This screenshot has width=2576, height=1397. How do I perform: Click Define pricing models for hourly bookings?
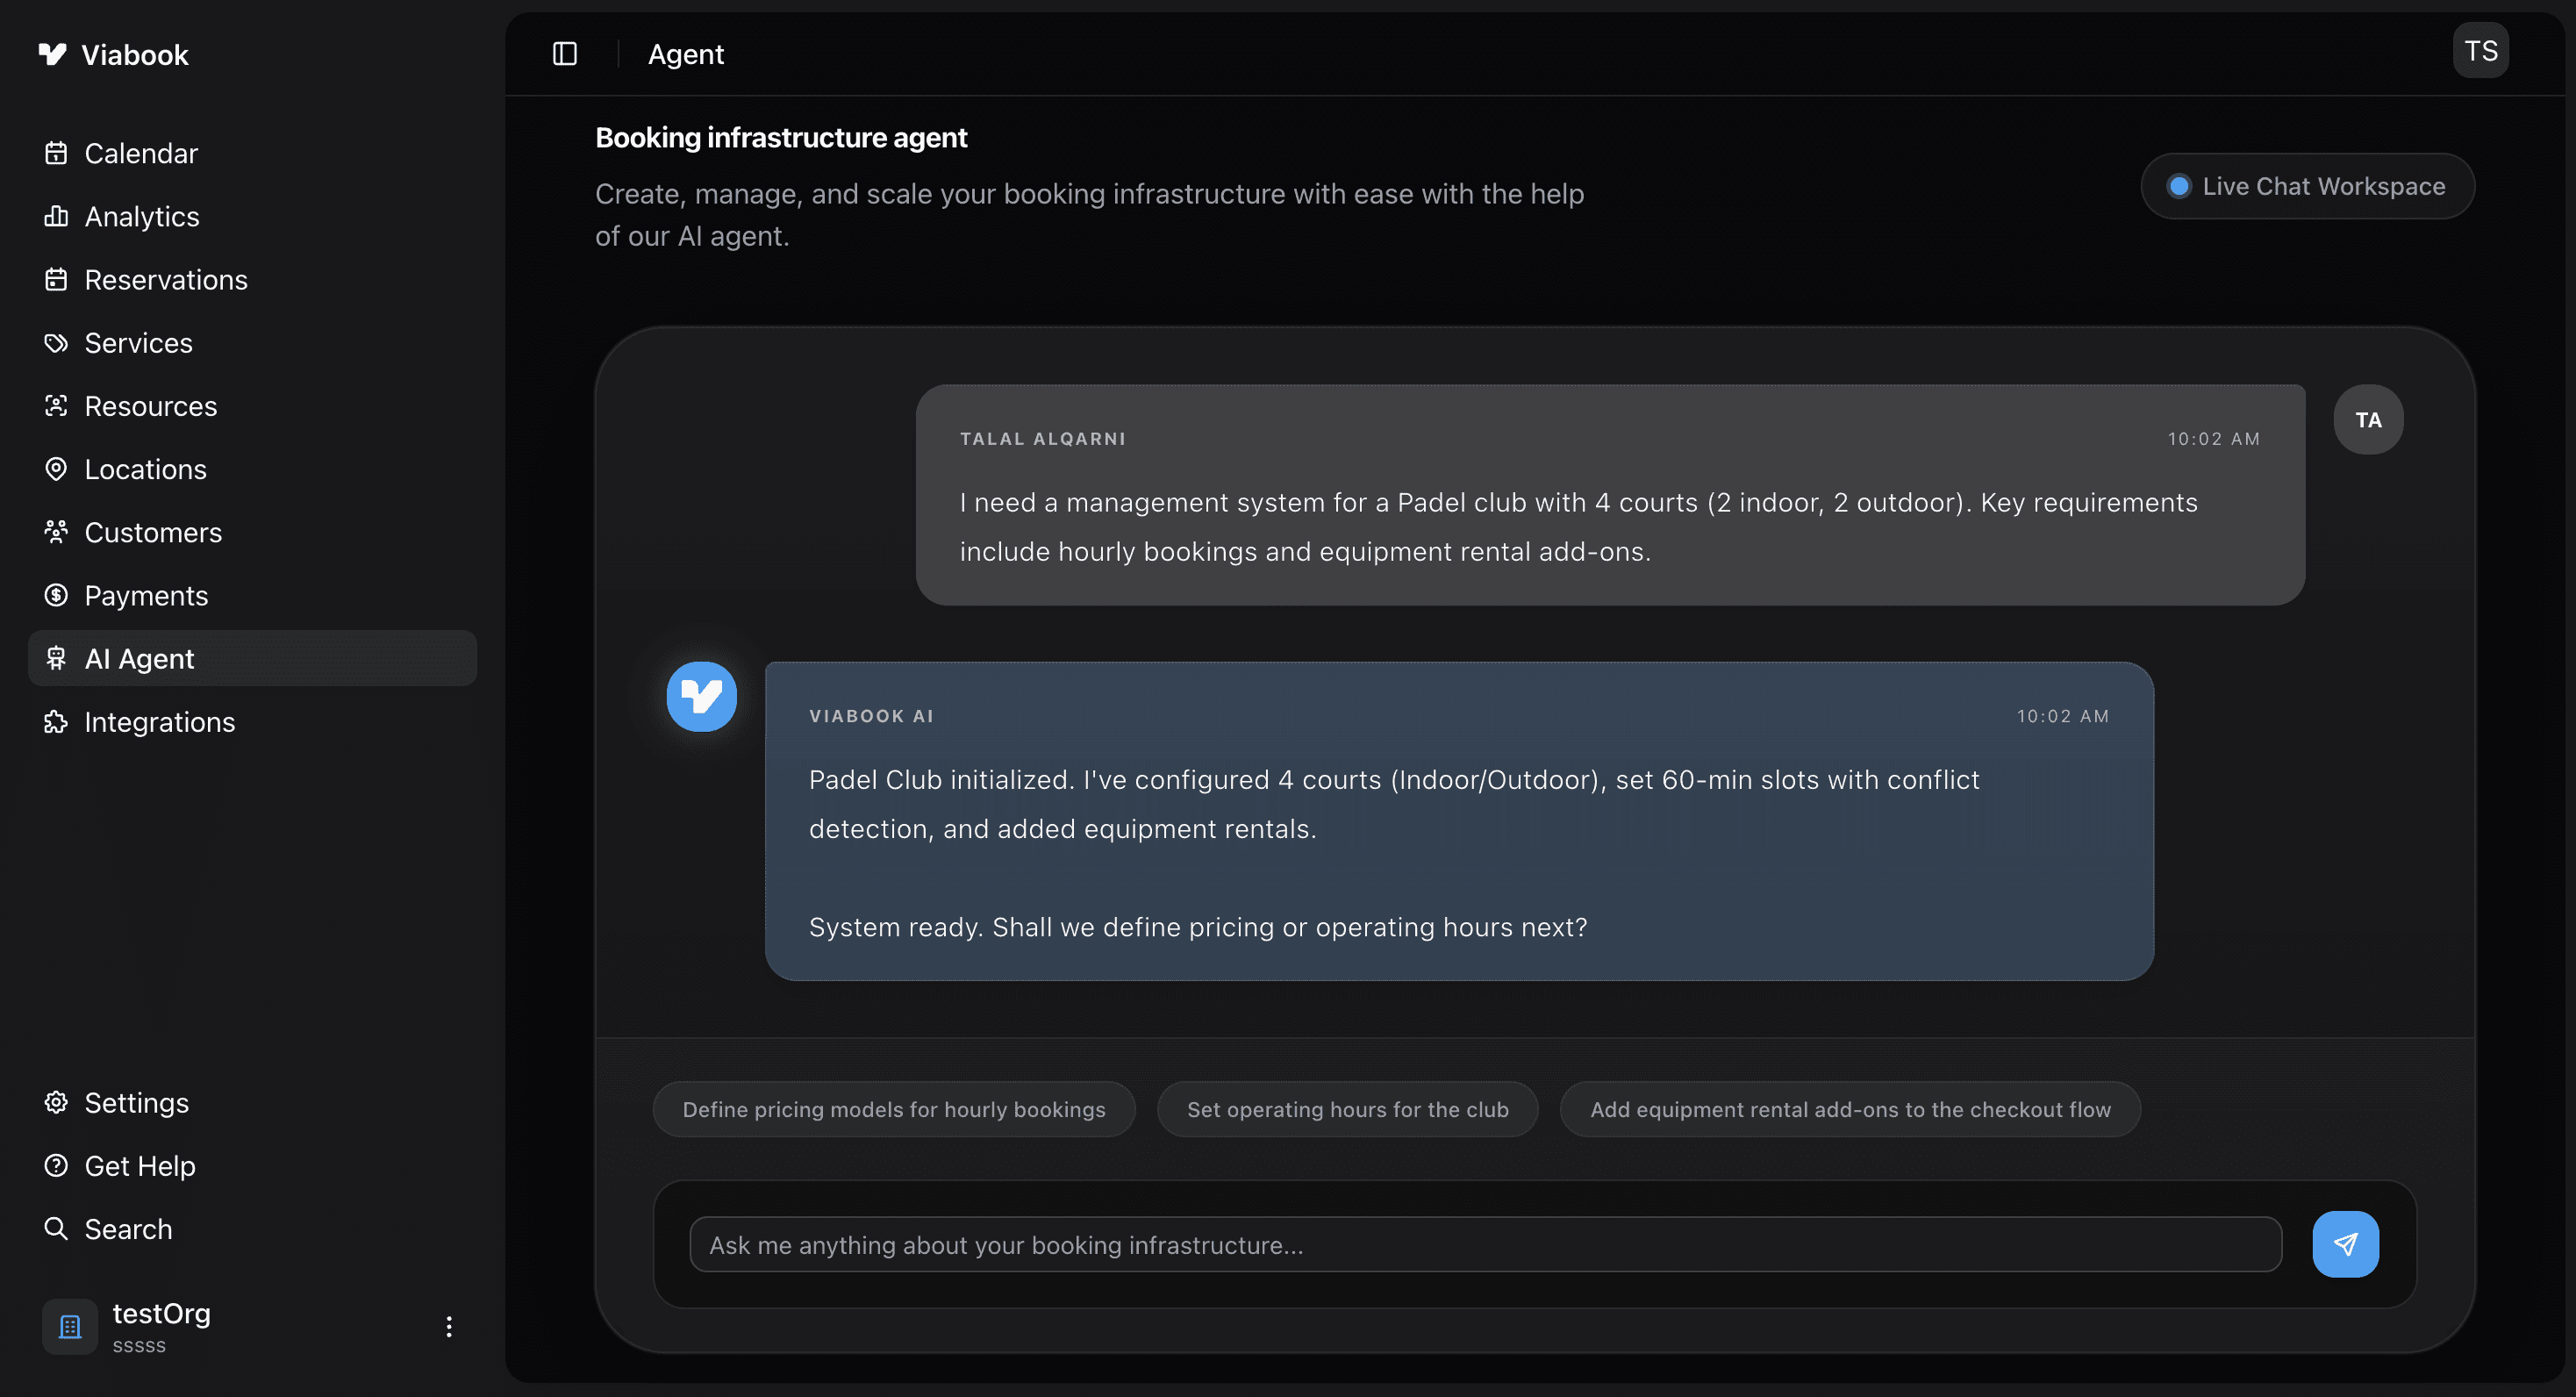(893, 1109)
